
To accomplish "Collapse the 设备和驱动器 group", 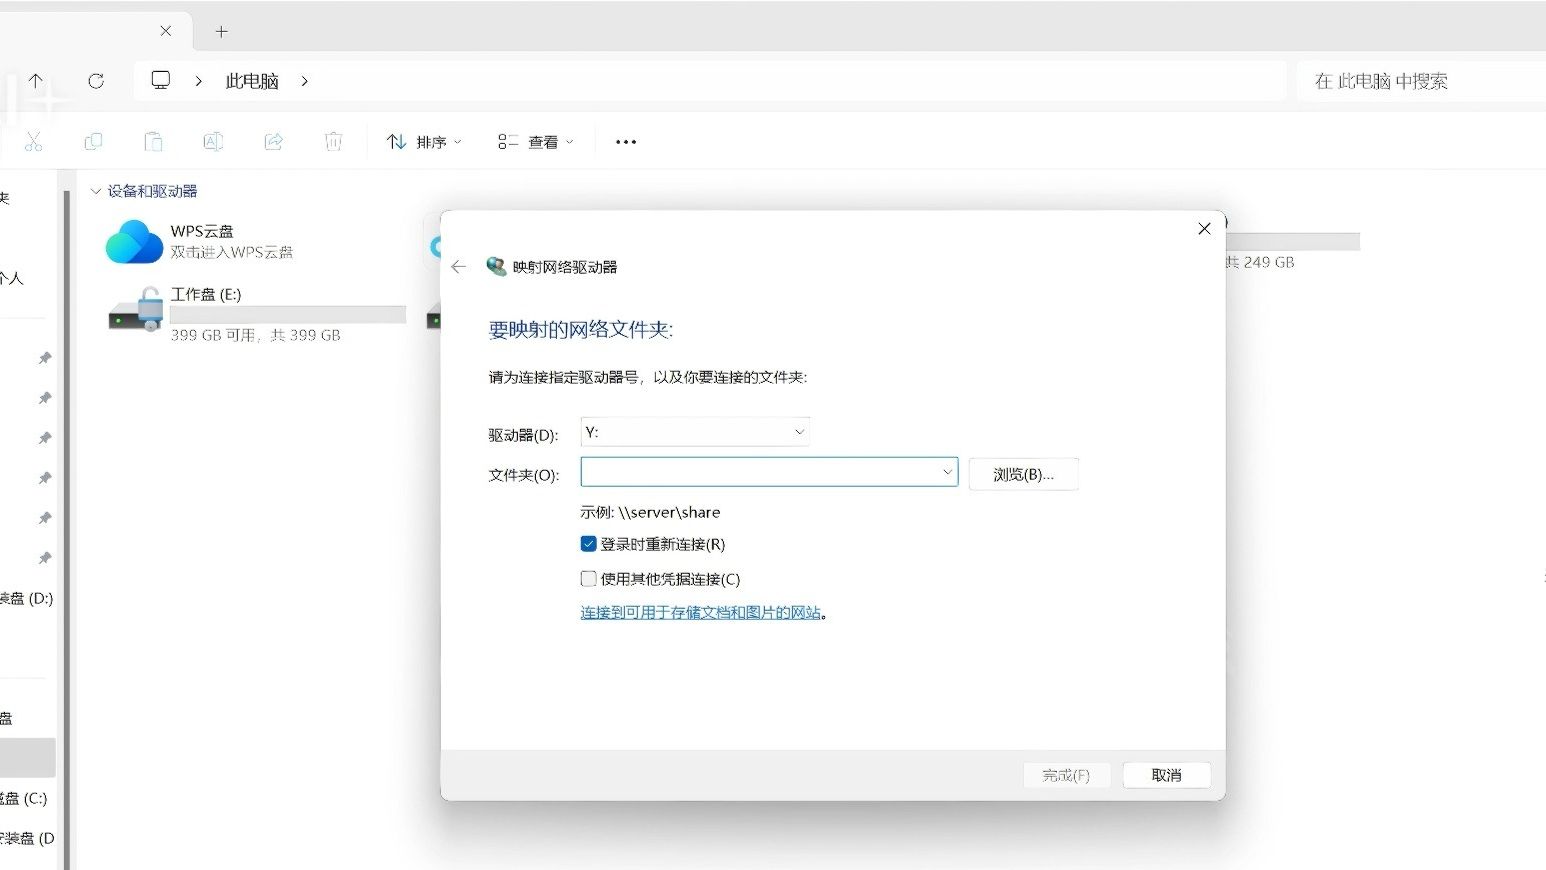I will point(96,191).
